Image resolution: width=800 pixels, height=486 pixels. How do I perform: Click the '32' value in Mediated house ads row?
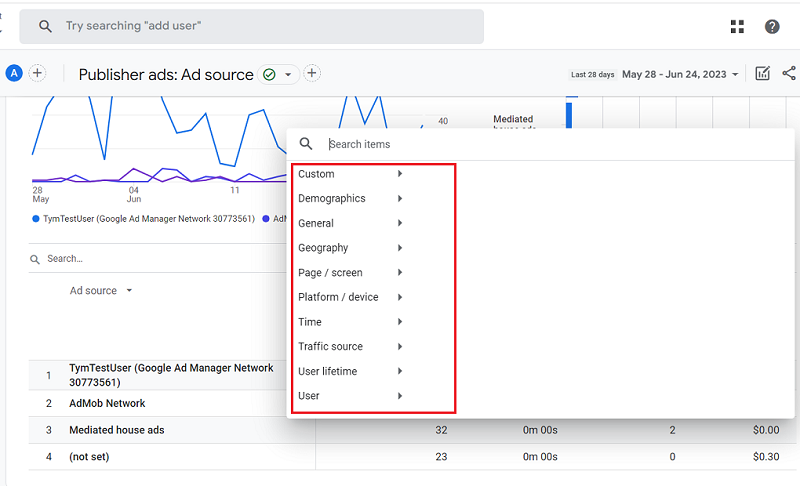(x=441, y=430)
